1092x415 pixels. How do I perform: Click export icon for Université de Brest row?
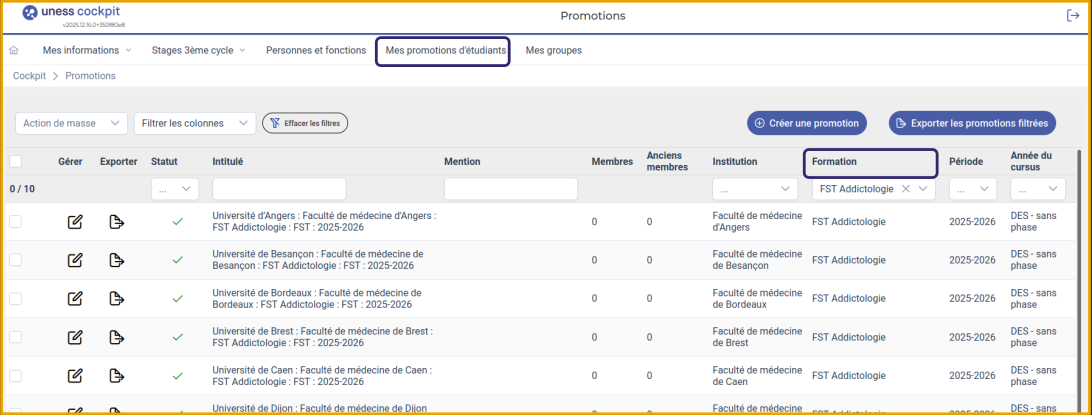coord(117,337)
